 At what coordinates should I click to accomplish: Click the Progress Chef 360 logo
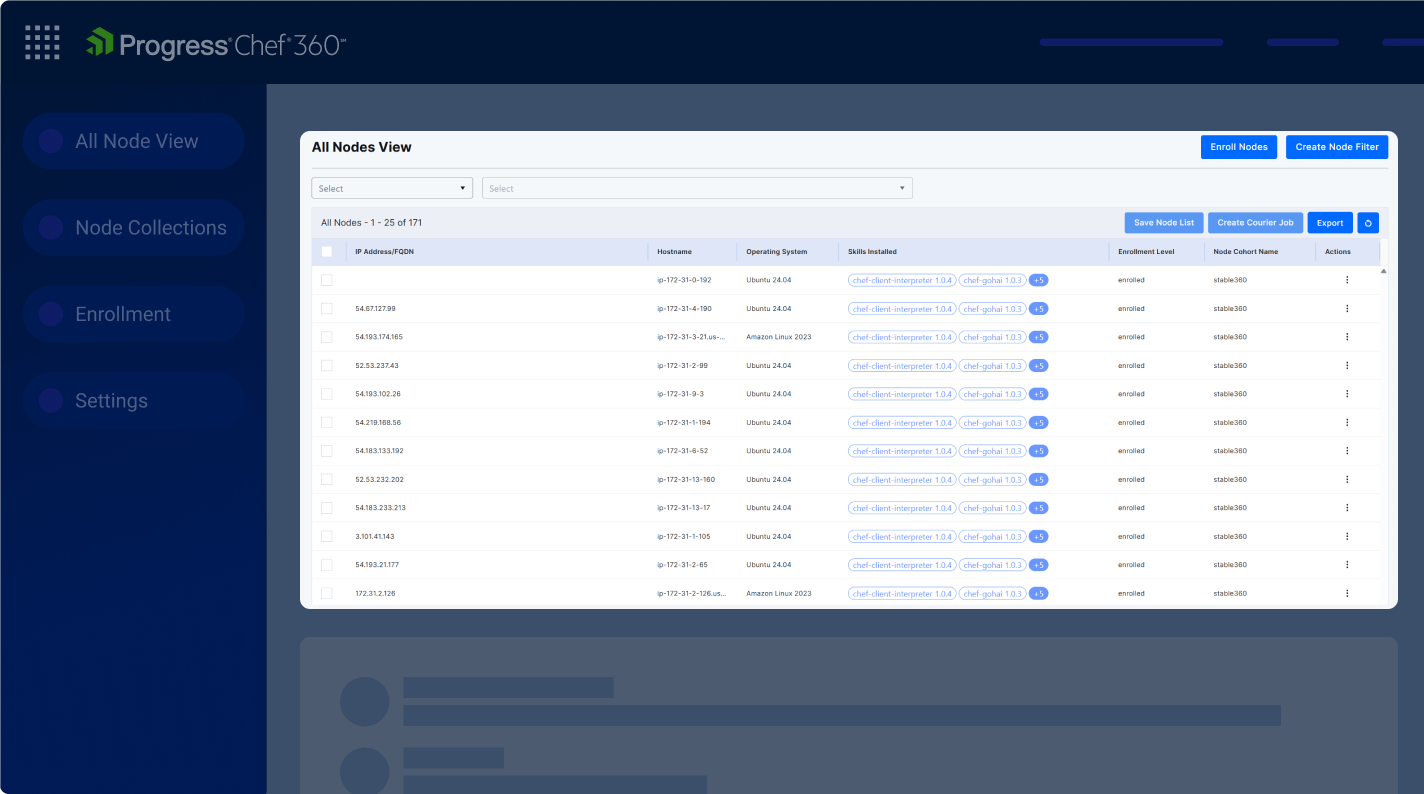215,42
